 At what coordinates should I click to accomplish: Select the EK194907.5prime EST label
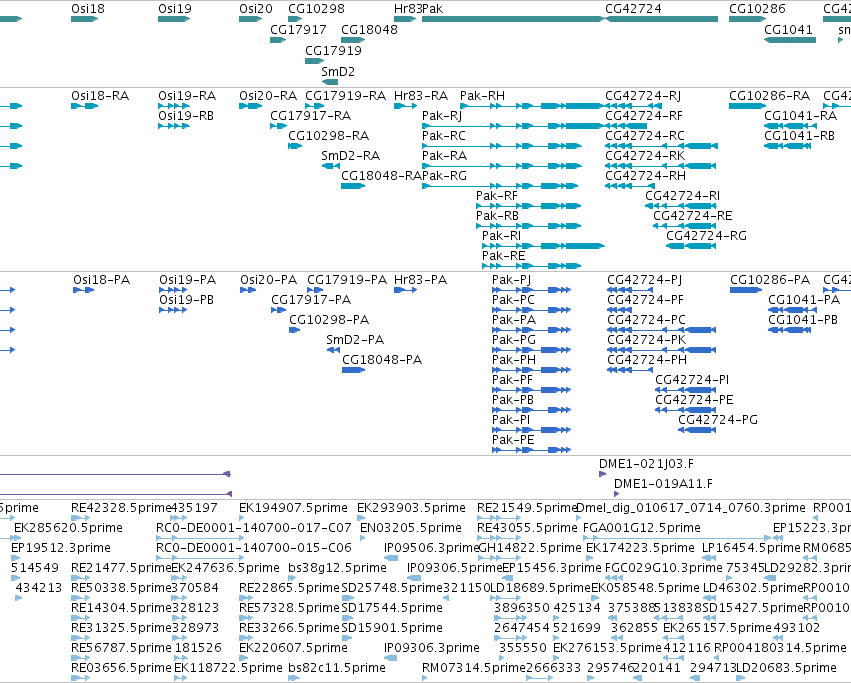point(293,508)
